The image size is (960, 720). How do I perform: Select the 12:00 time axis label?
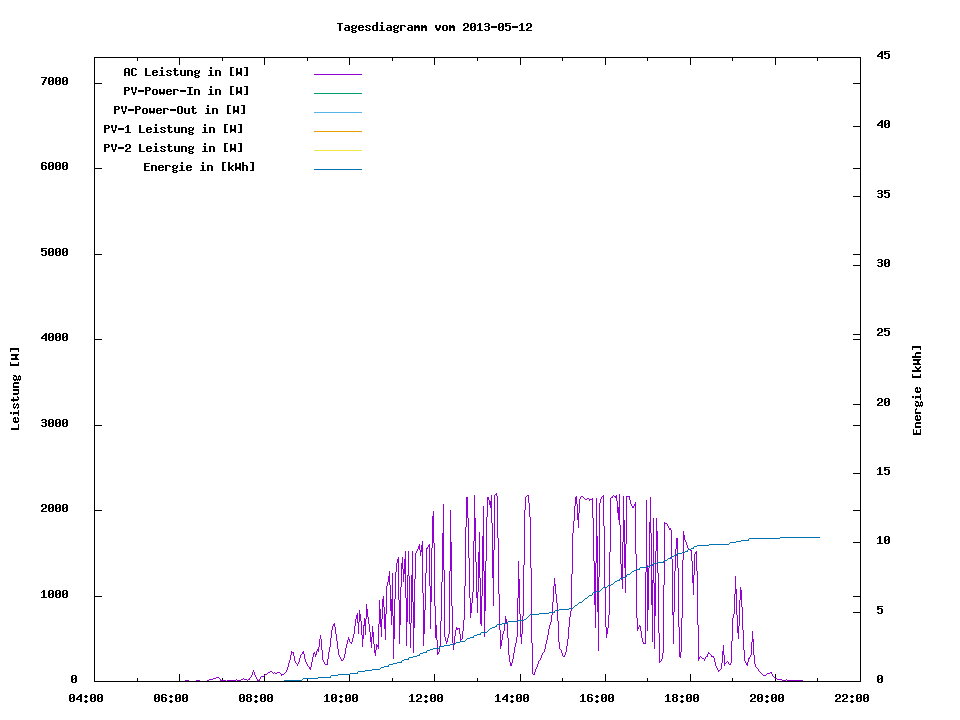426,698
